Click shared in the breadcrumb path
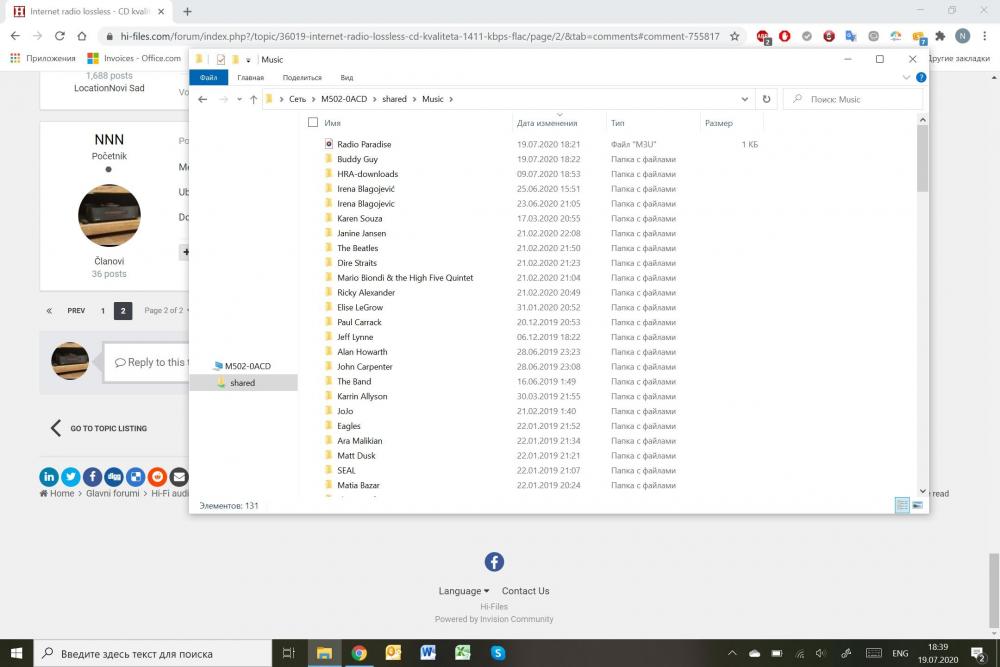The height and width of the screenshot is (667, 1000). (394, 99)
